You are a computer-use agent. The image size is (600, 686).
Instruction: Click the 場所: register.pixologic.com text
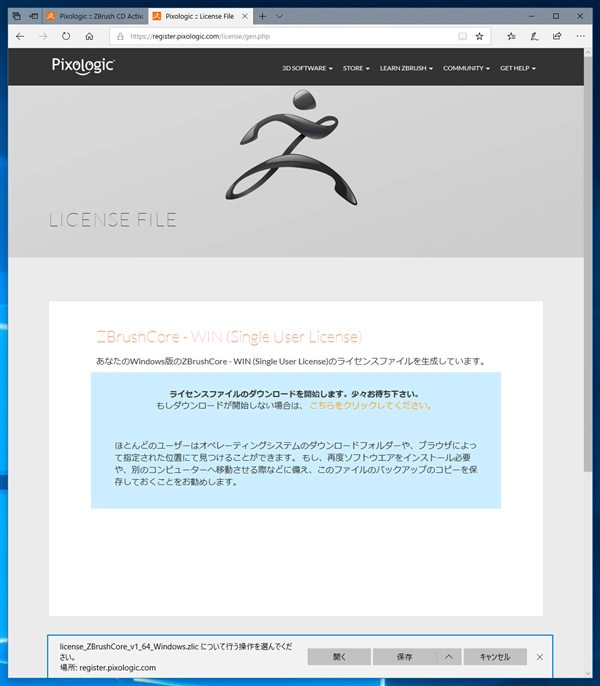(108, 668)
